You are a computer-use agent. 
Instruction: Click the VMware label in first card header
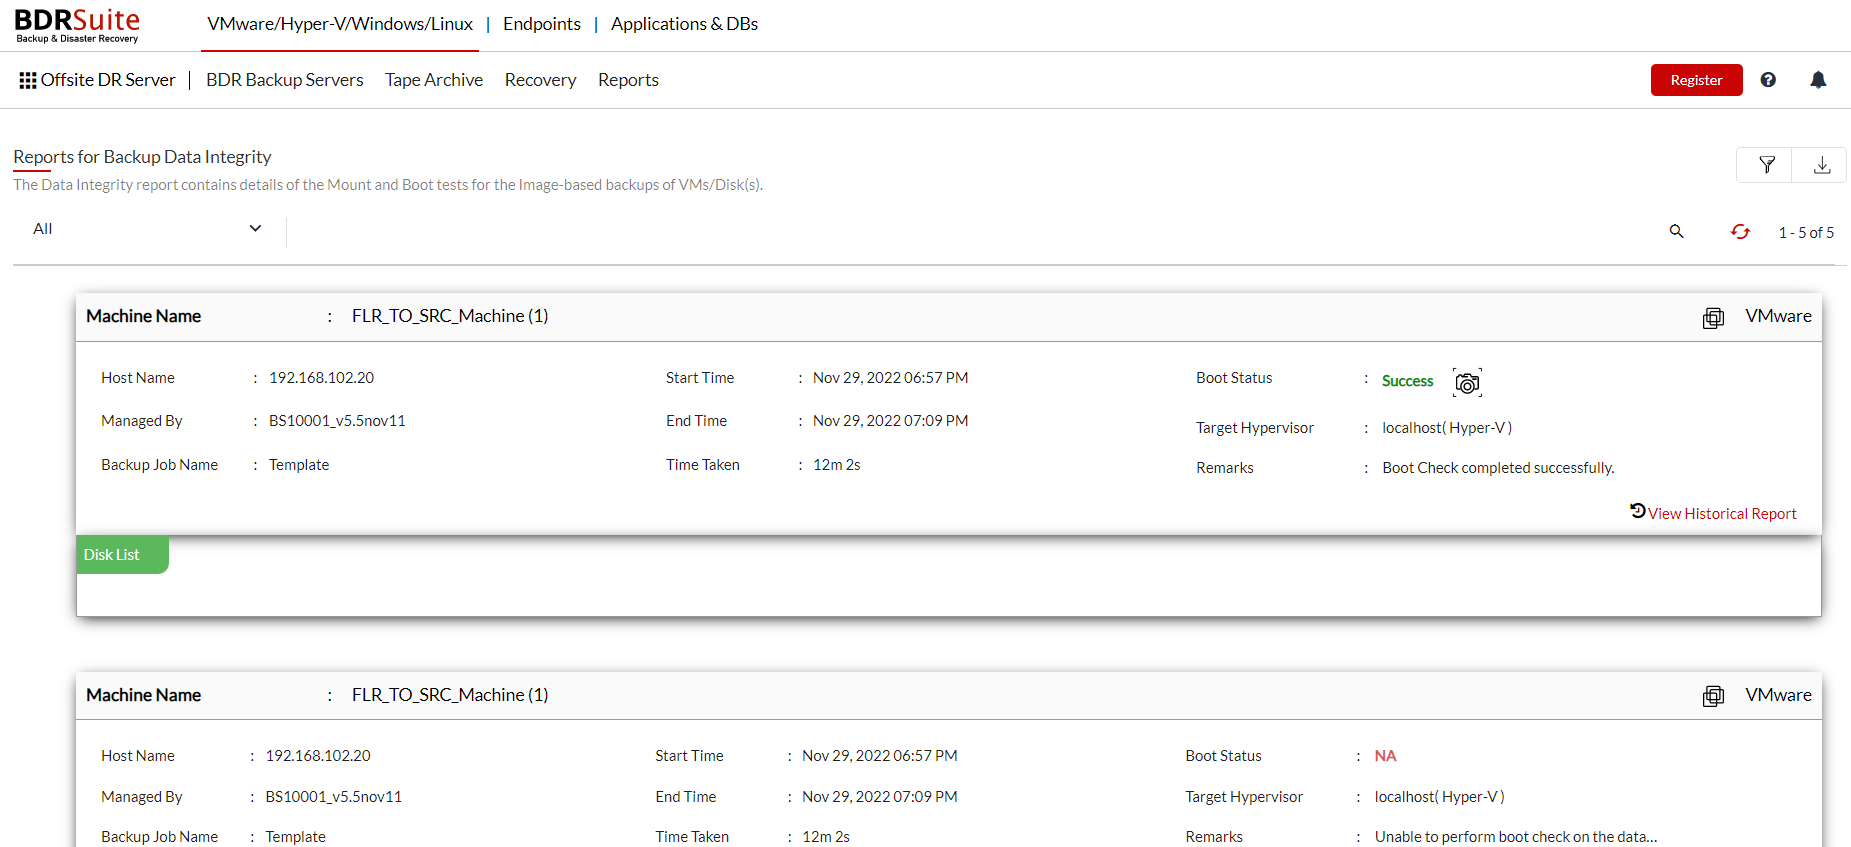point(1778,316)
